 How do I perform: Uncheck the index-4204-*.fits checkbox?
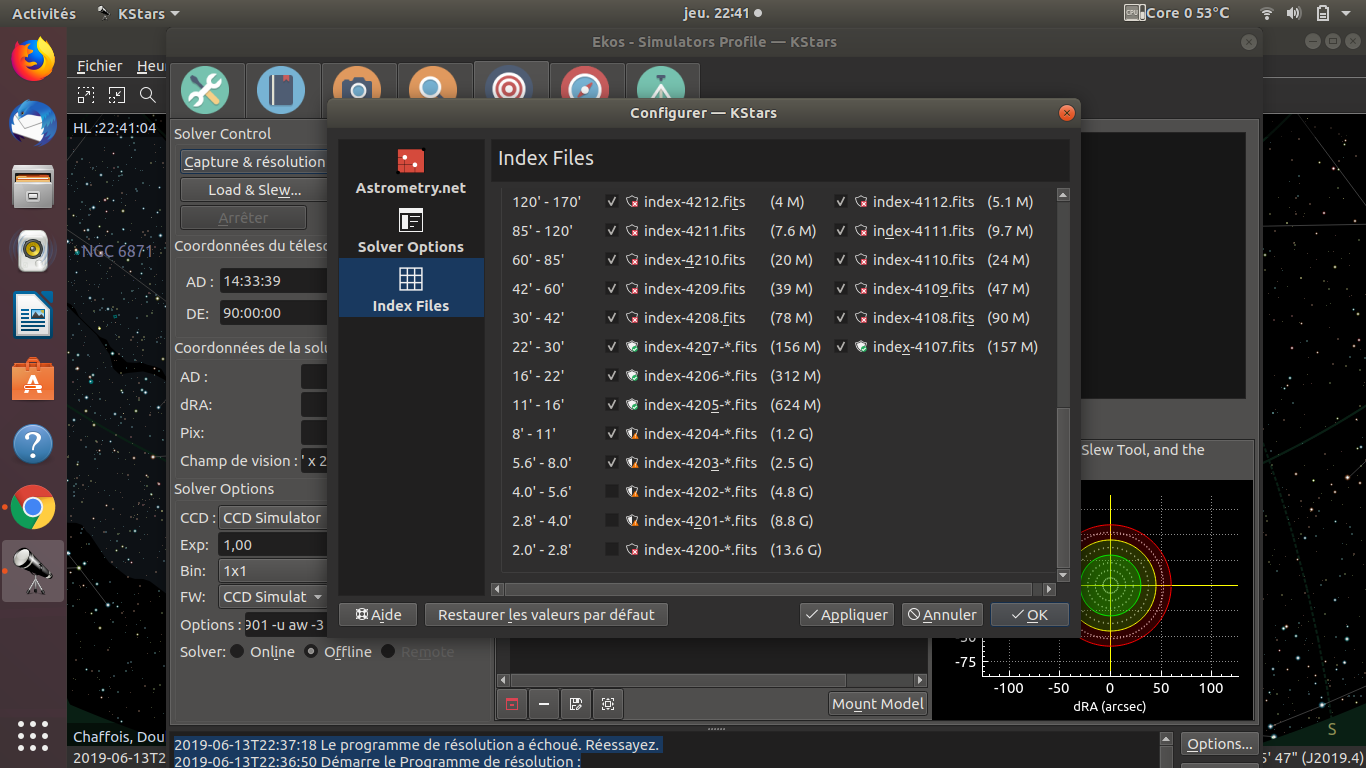612,434
